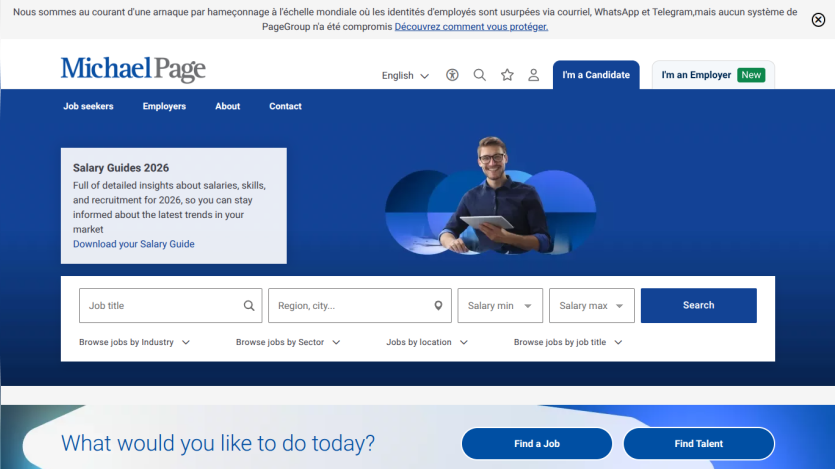The image size is (835, 469).
Task: Open the accessibility options icon
Action: [x=452, y=75]
